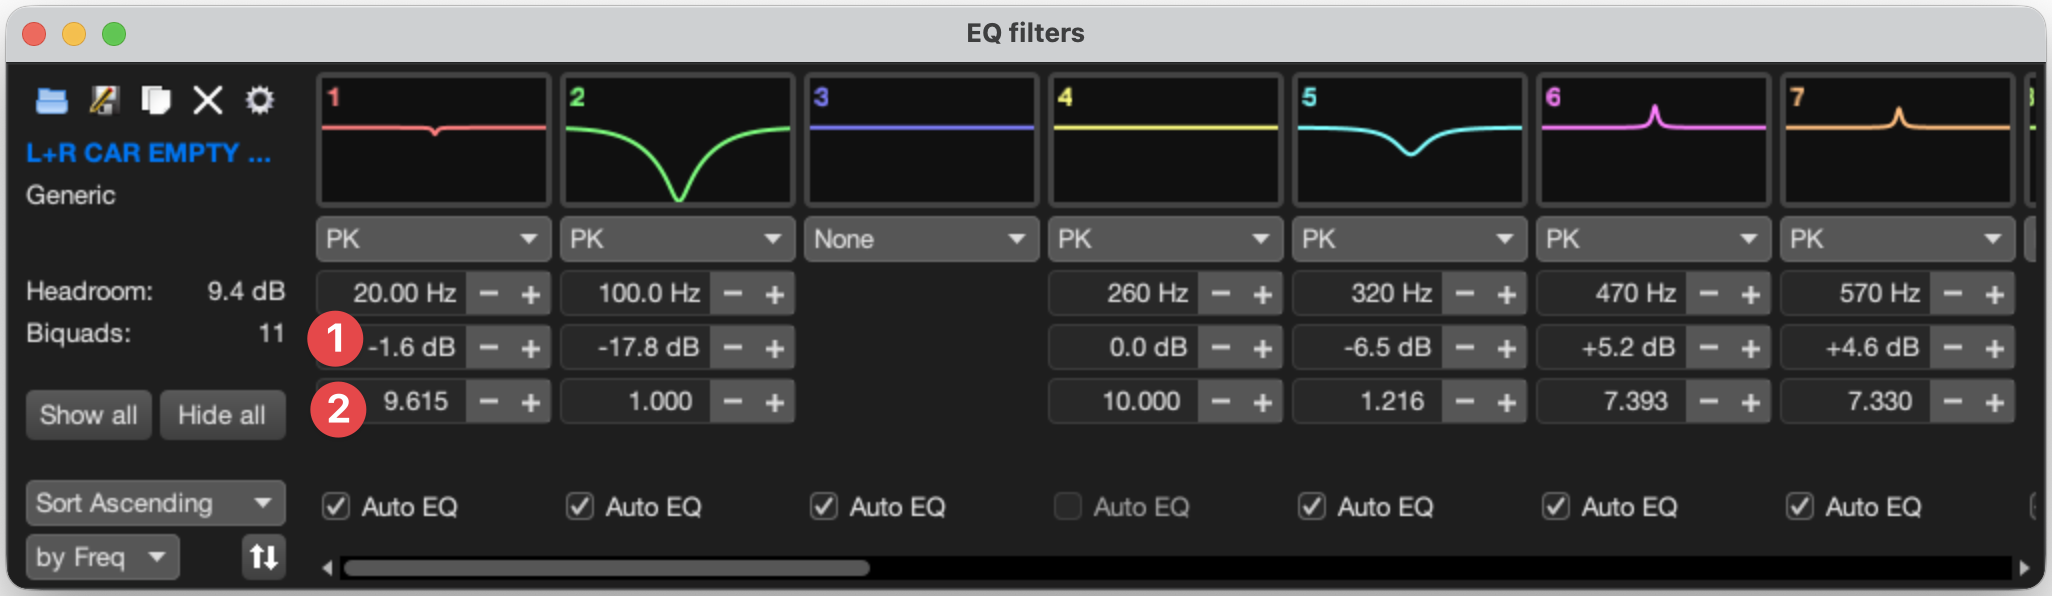Click the scrollbar left arrow
The width and height of the screenshot is (2052, 596).
point(327,568)
